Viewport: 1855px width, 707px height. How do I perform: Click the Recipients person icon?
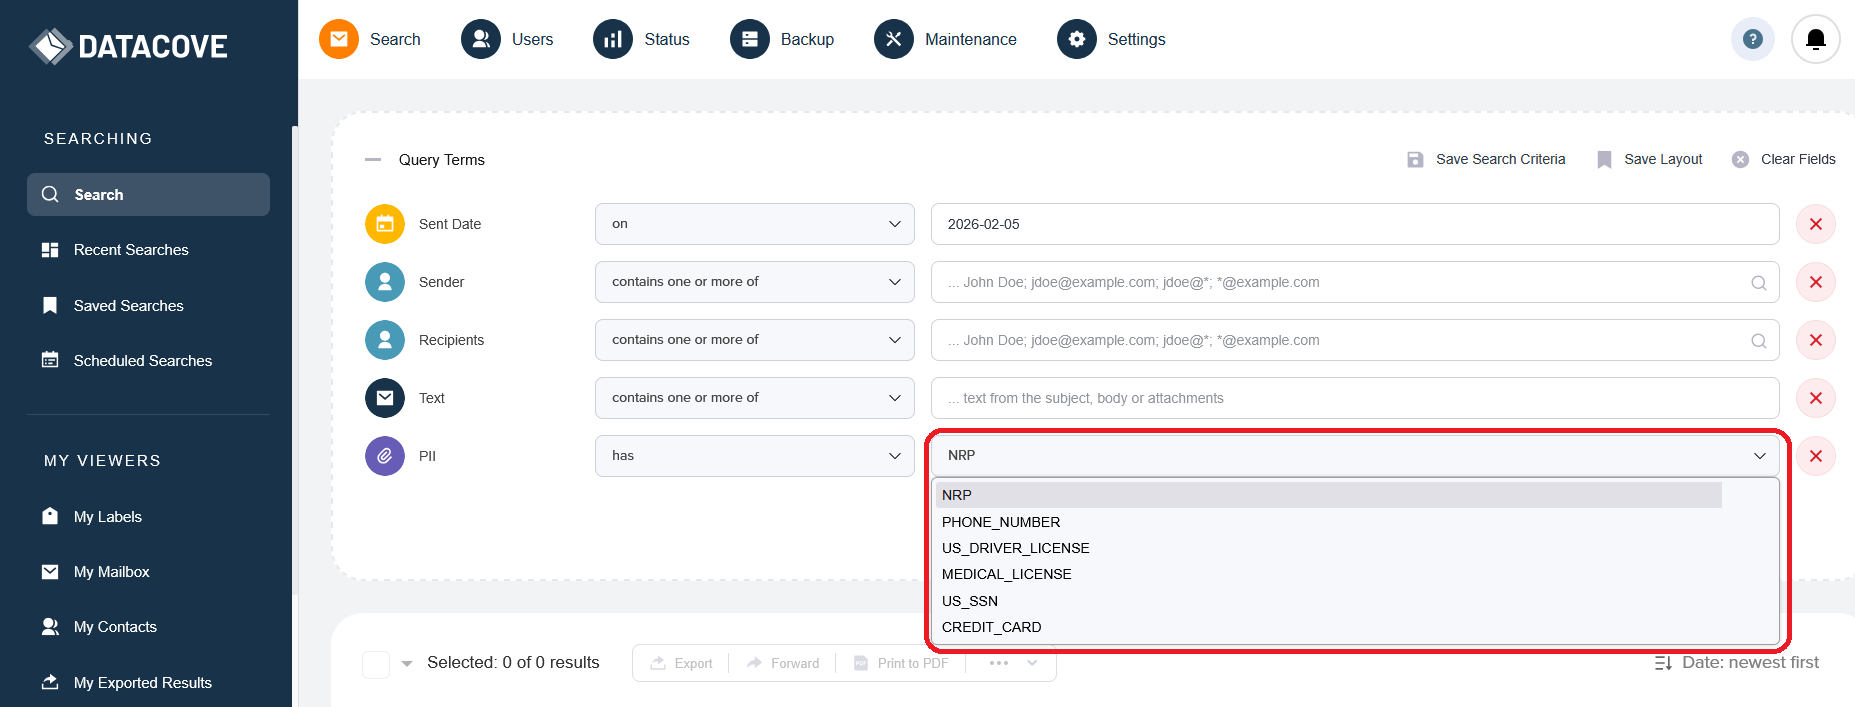pos(385,340)
